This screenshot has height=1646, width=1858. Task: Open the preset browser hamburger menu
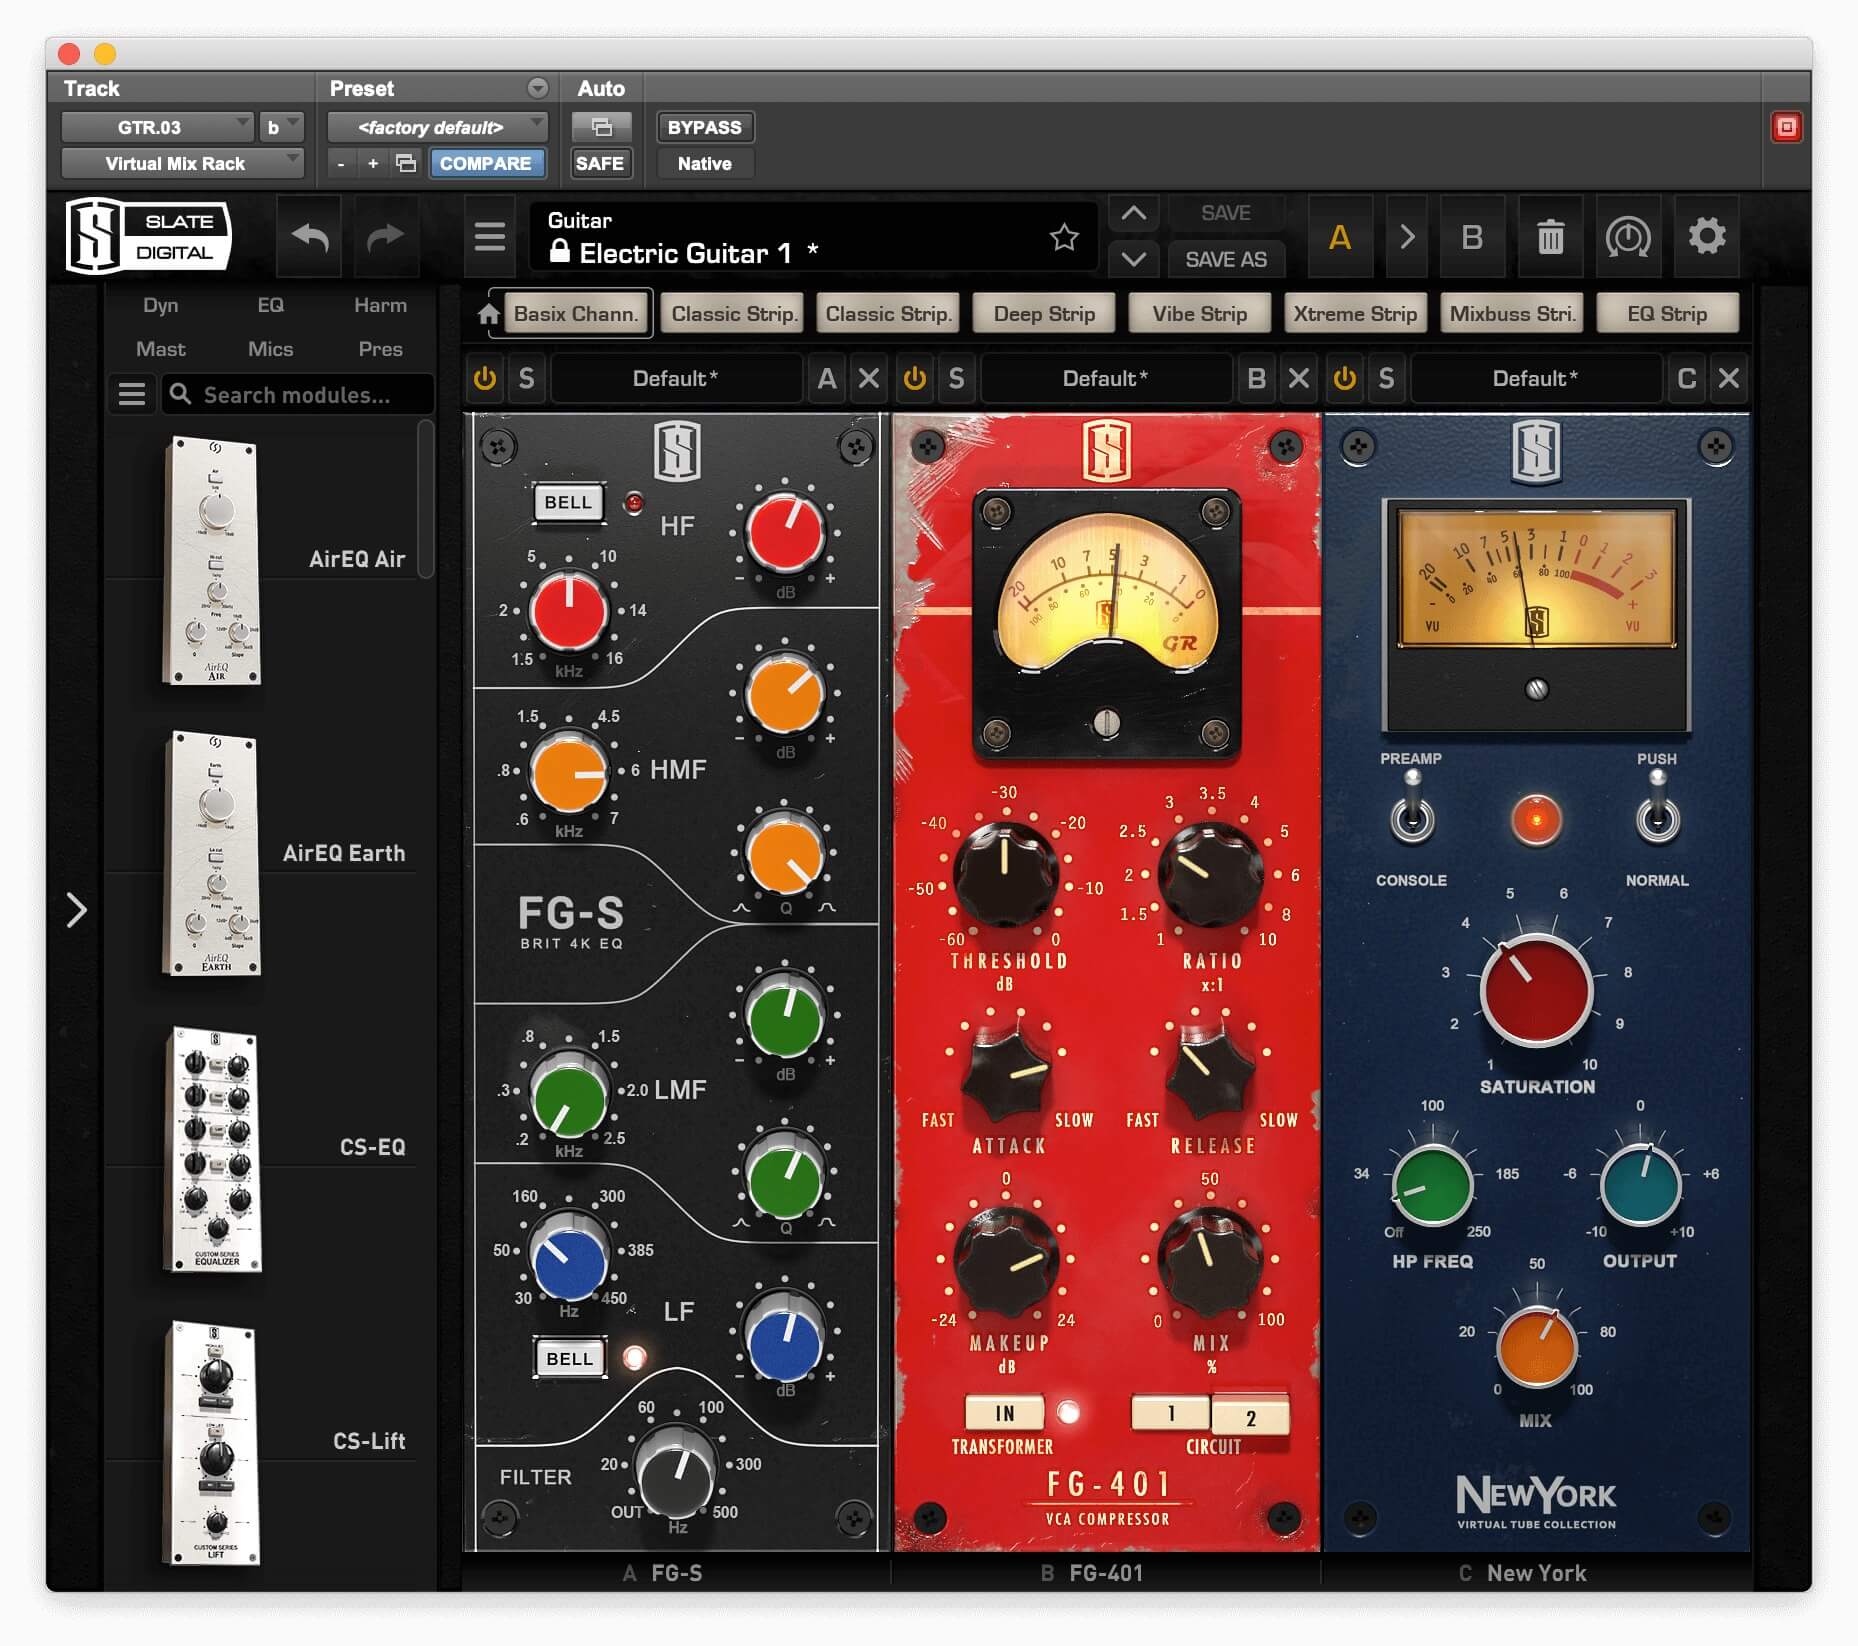coord(489,237)
